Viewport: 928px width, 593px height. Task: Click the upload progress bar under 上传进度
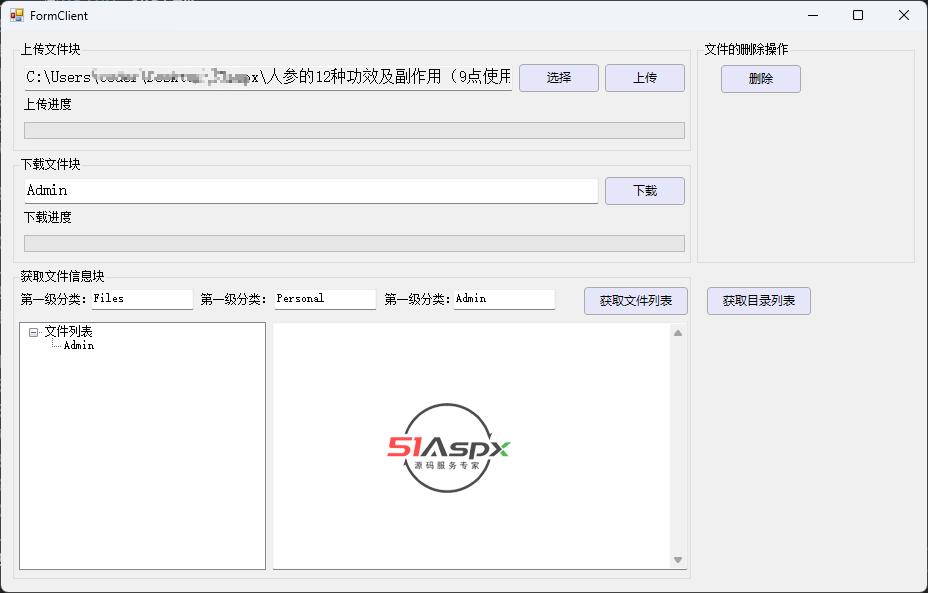click(x=354, y=130)
